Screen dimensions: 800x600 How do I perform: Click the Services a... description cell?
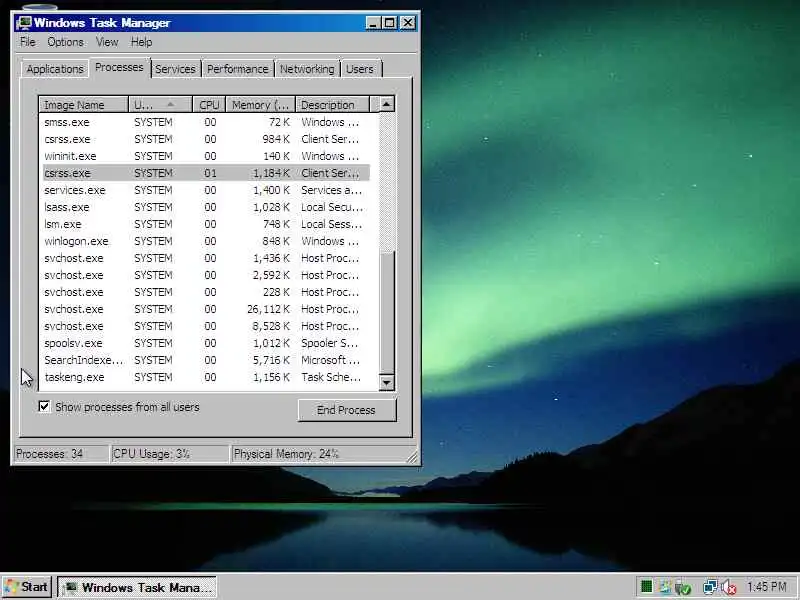(331, 190)
